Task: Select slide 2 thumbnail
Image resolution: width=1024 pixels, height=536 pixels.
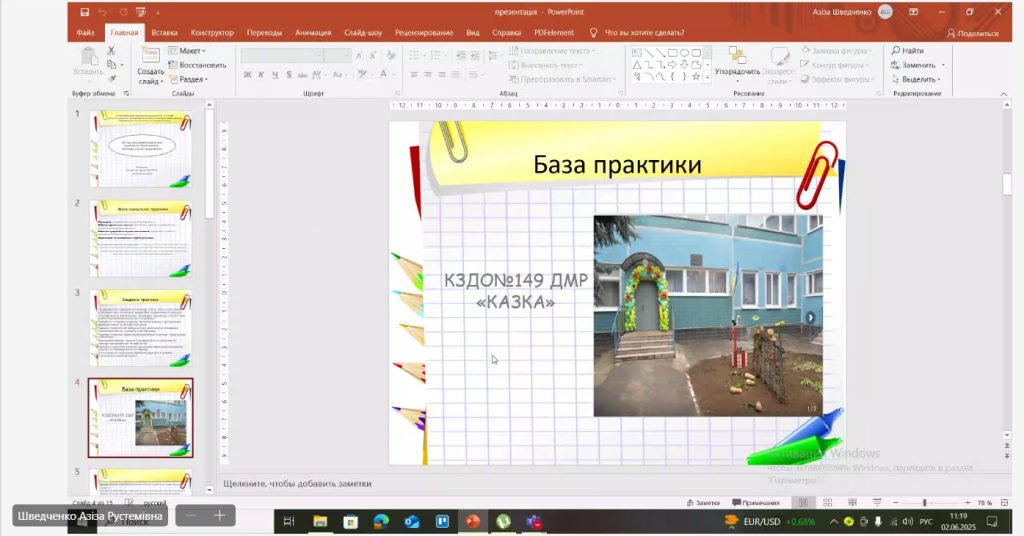Action: (x=140, y=239)
